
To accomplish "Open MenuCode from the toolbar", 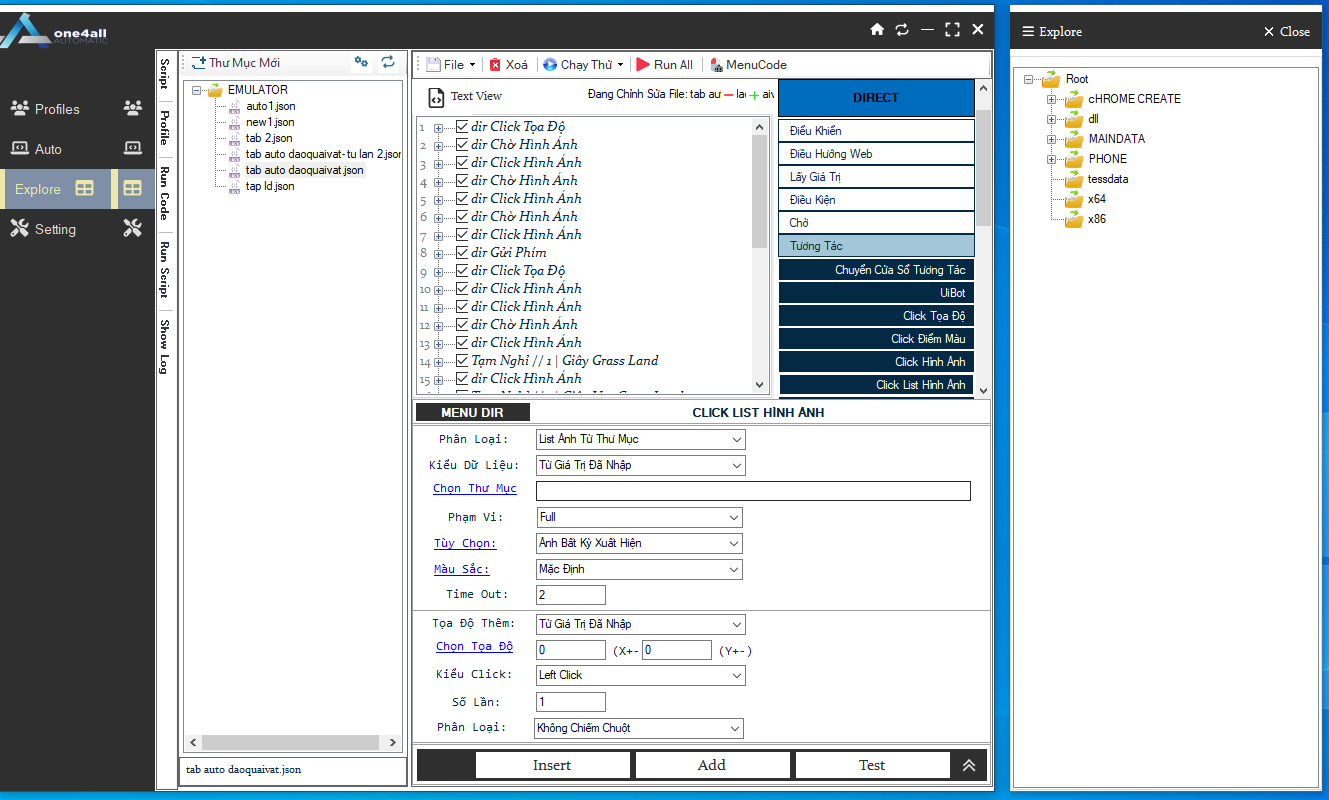I will (748, 65).
